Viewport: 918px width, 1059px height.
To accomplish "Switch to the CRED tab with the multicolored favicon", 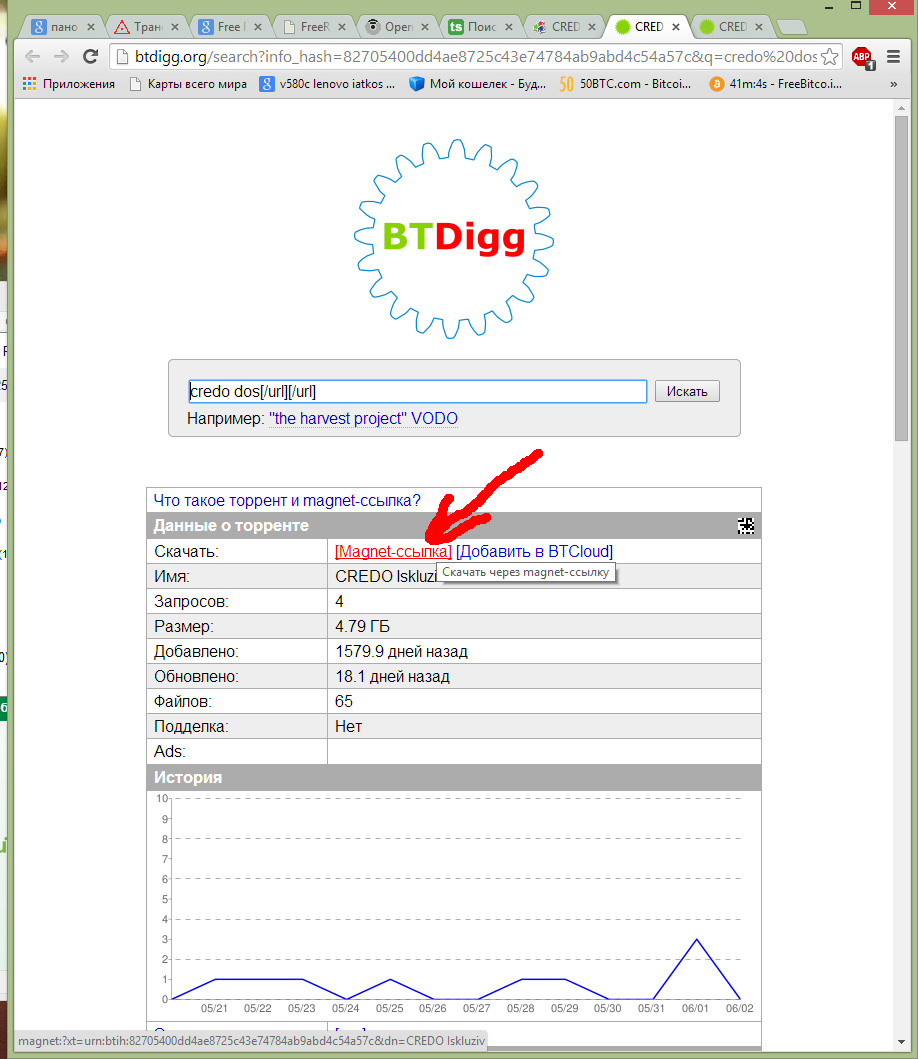I will [565, 27].
